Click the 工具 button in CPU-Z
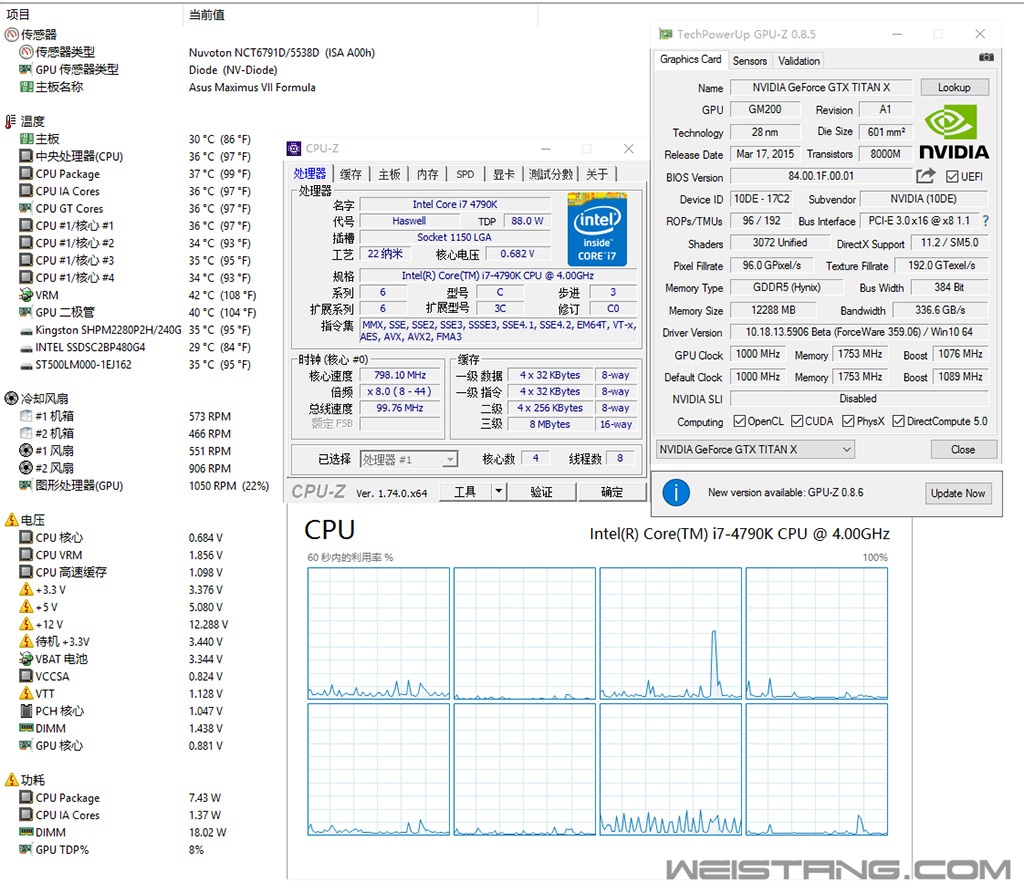 (465, 491)
